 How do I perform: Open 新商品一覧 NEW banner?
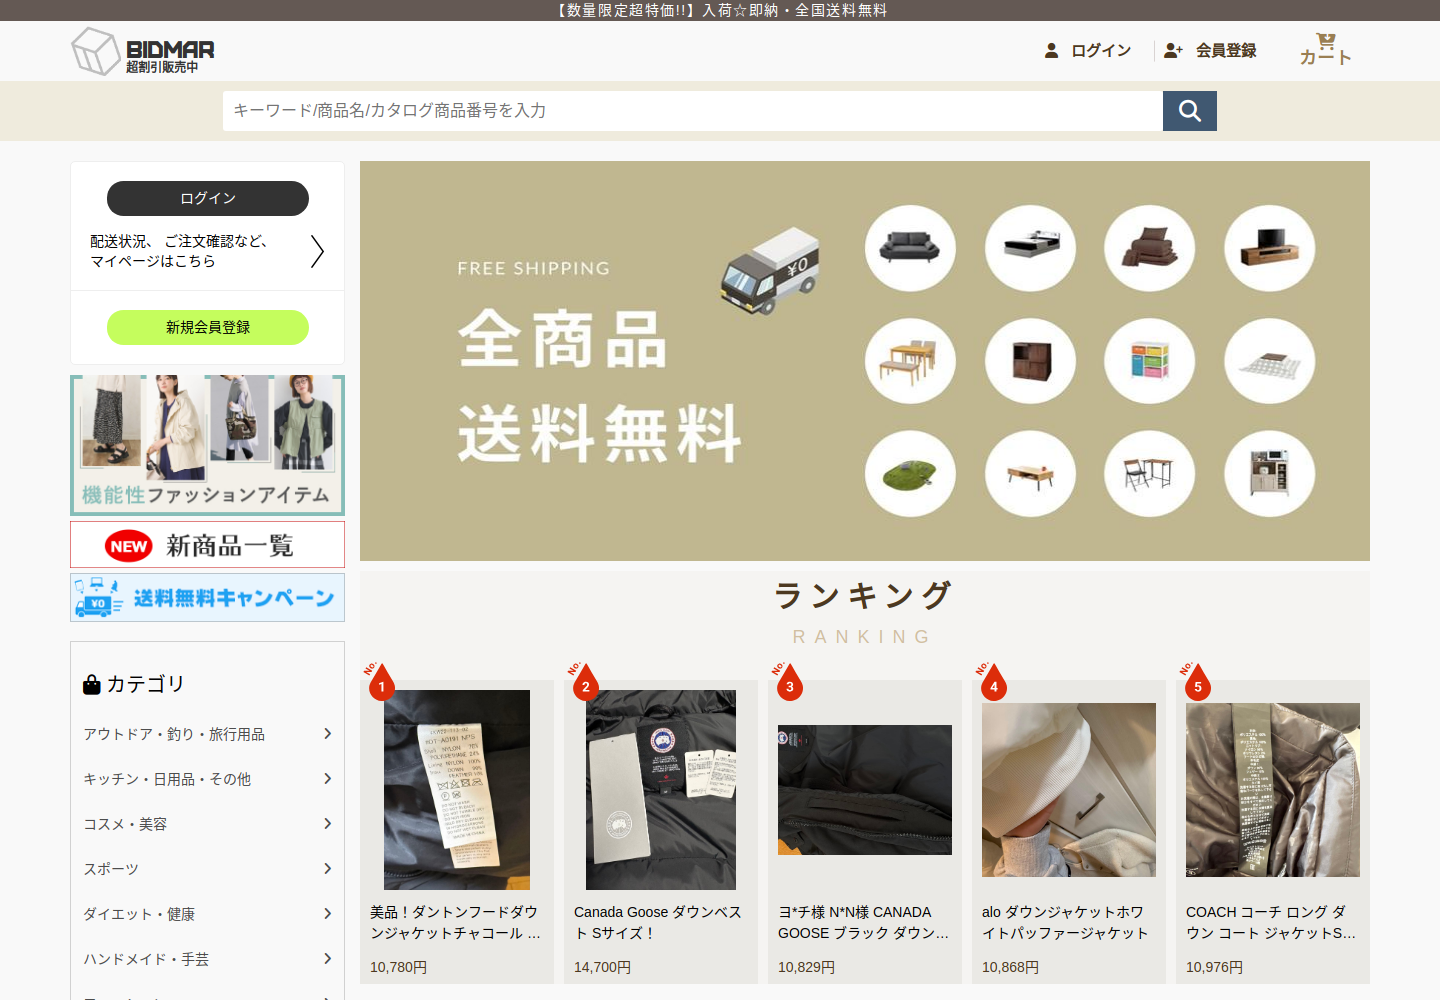point(208,545)
